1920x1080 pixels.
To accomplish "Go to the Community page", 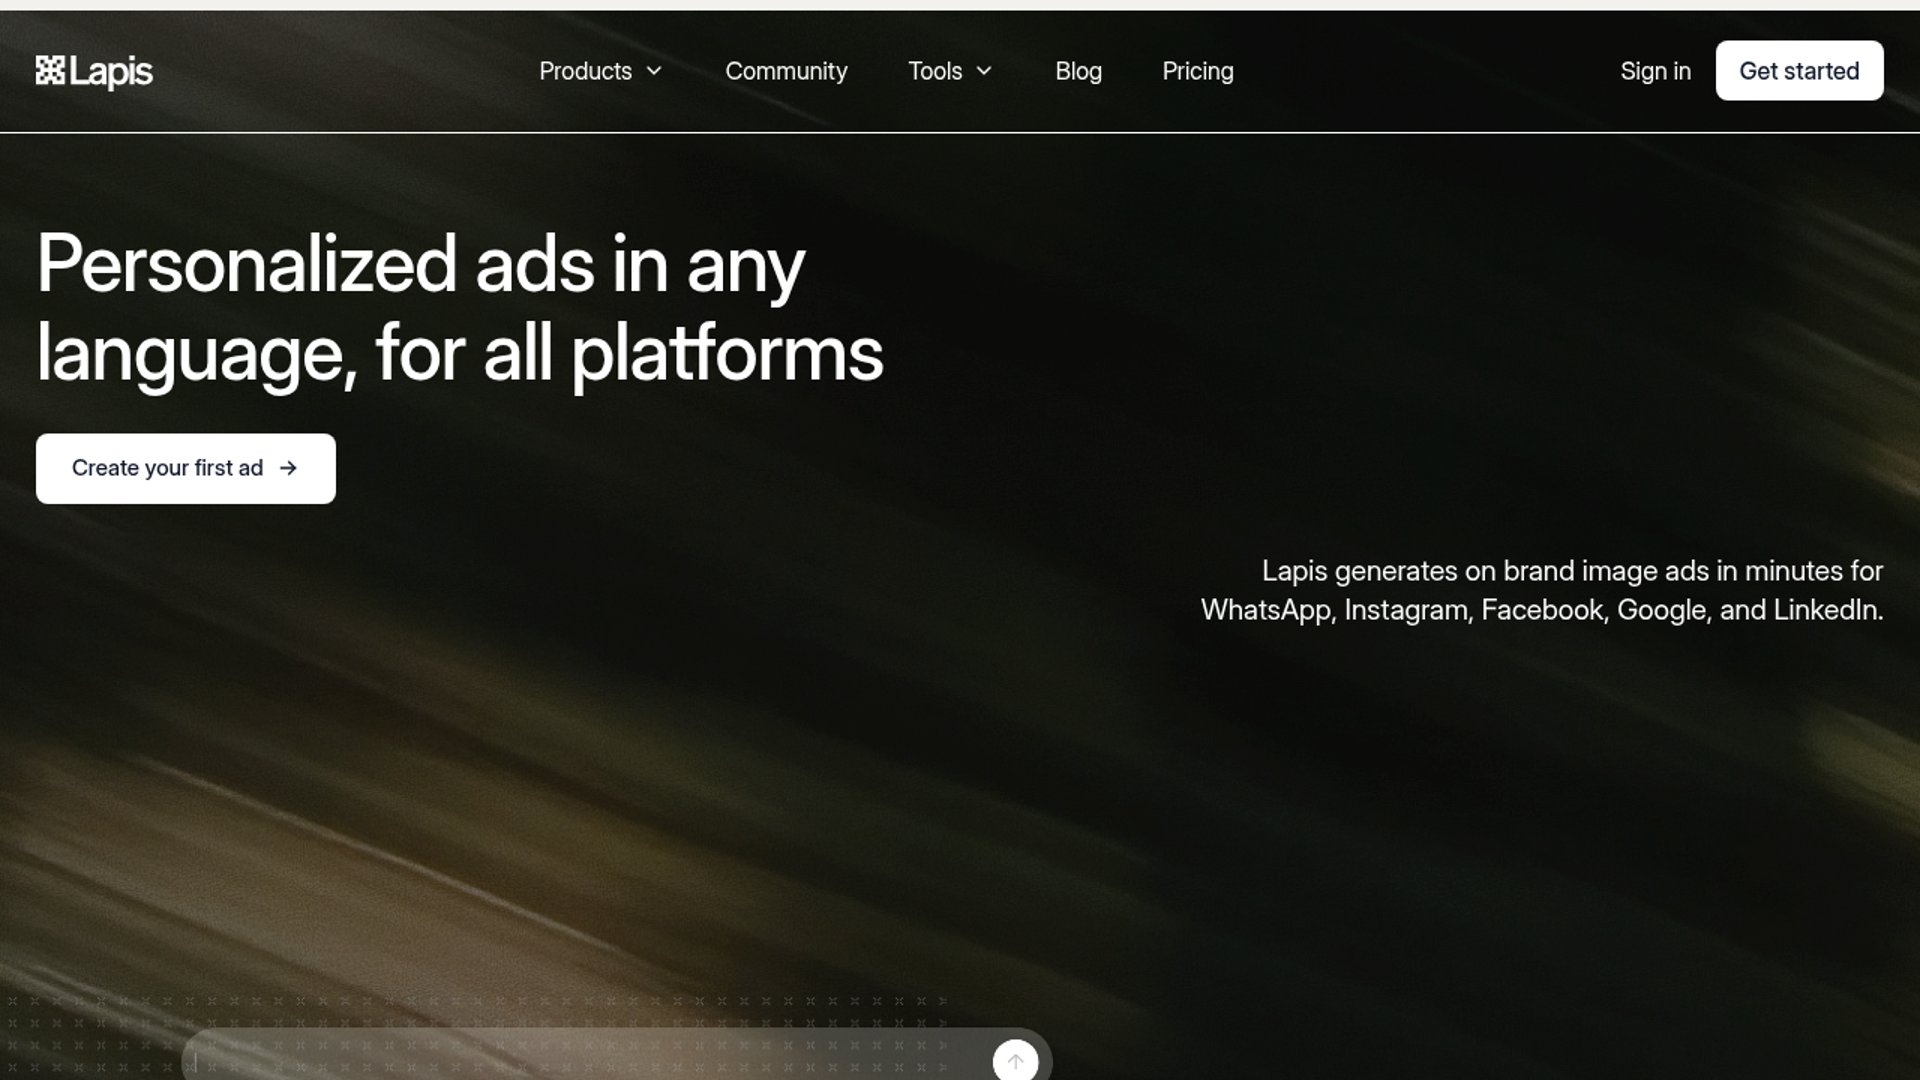I will tap(786, 71).
